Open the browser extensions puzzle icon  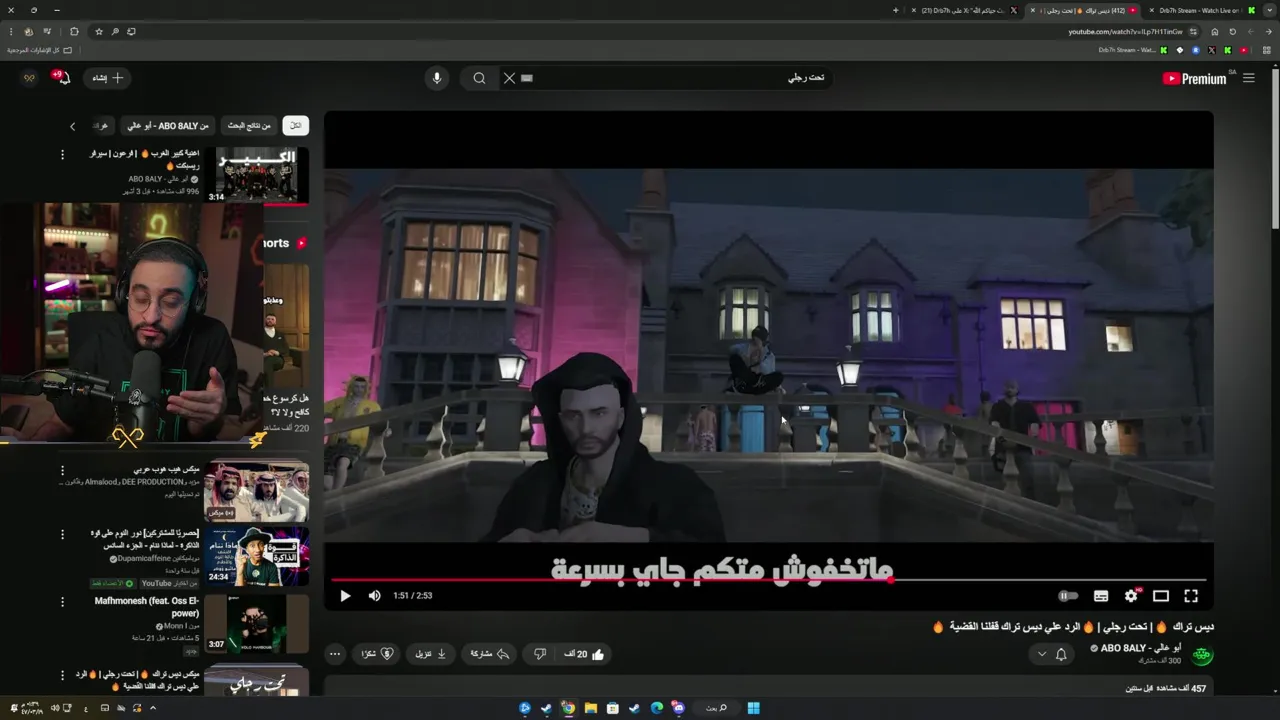tap(74, 32)
